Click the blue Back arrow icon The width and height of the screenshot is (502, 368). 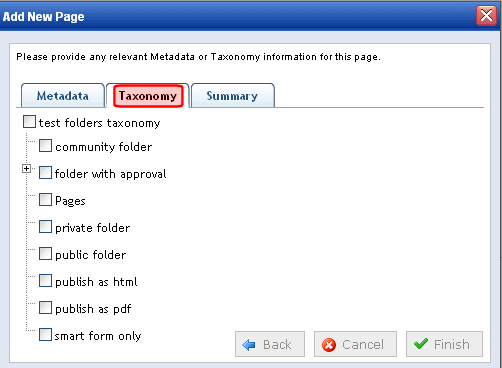coord(249,345)
